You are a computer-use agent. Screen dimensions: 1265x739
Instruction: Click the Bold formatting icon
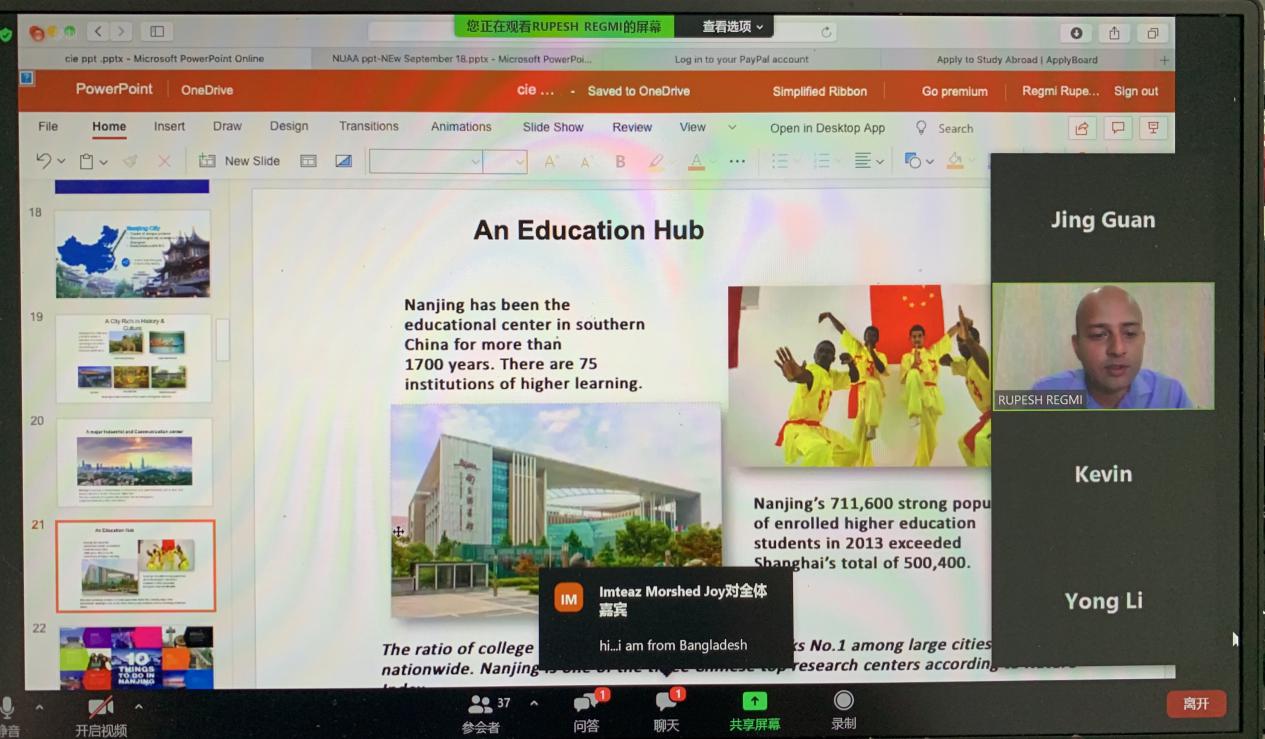[620, 161]
